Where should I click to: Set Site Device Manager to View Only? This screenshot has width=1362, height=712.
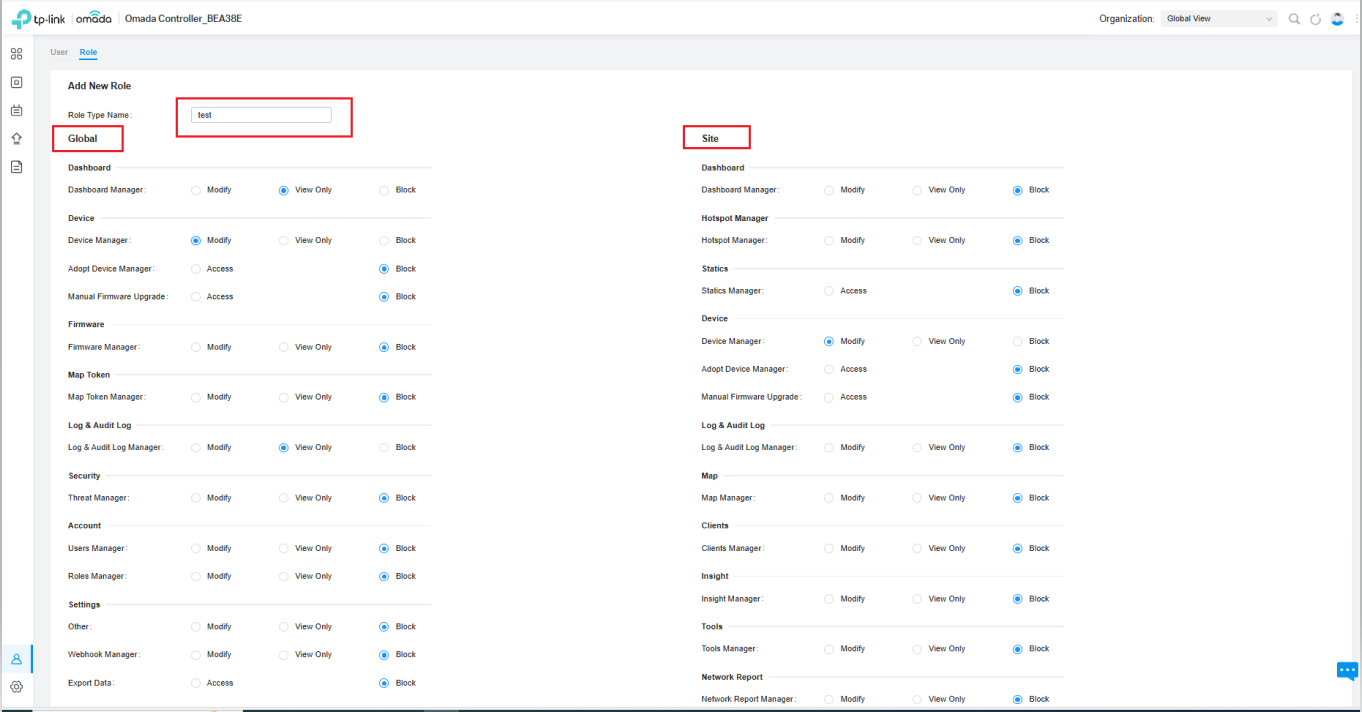(917, 341)
